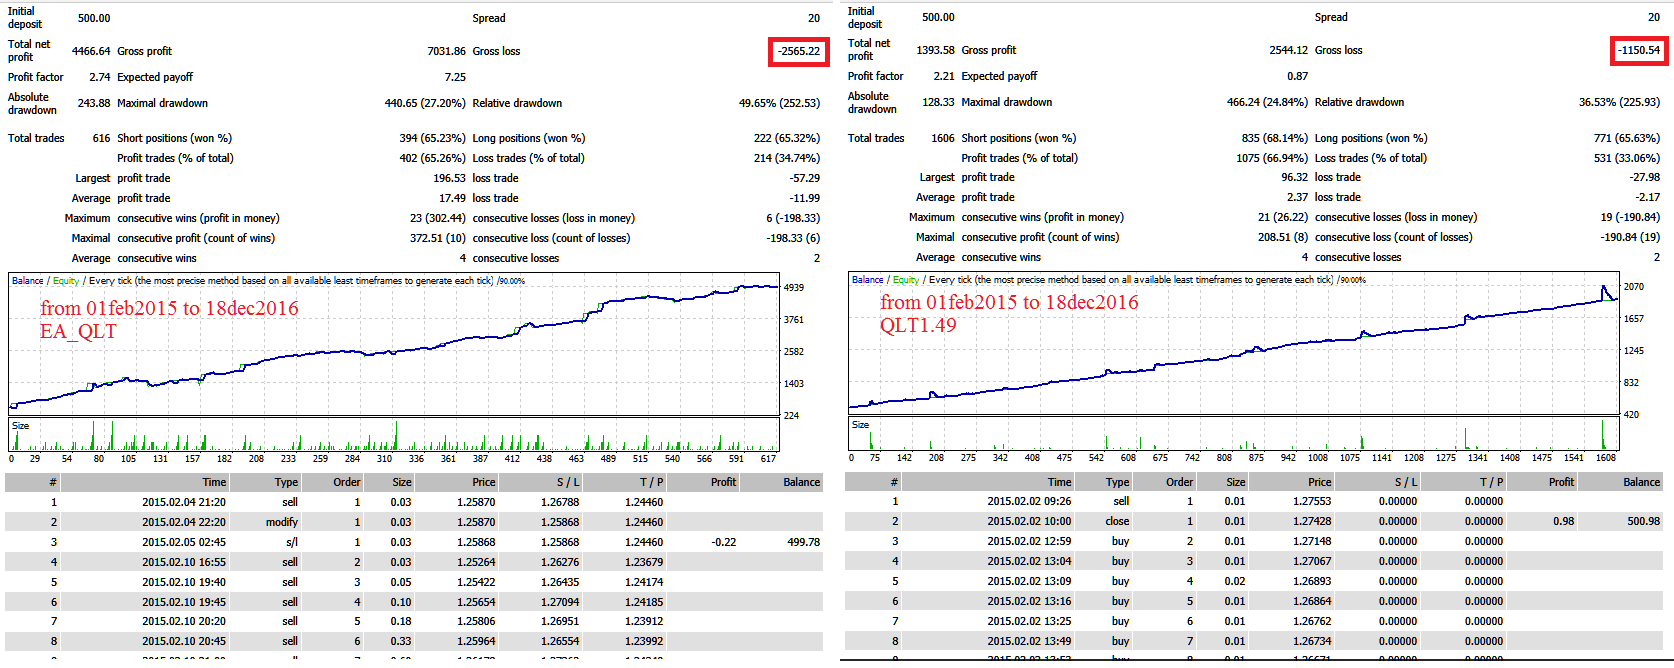The width and height of the screenshot is (1674, 668).
Task: Click relative drawdown 49.65% (252.53)
Action: pyautogui.click(x=779, y=103)
